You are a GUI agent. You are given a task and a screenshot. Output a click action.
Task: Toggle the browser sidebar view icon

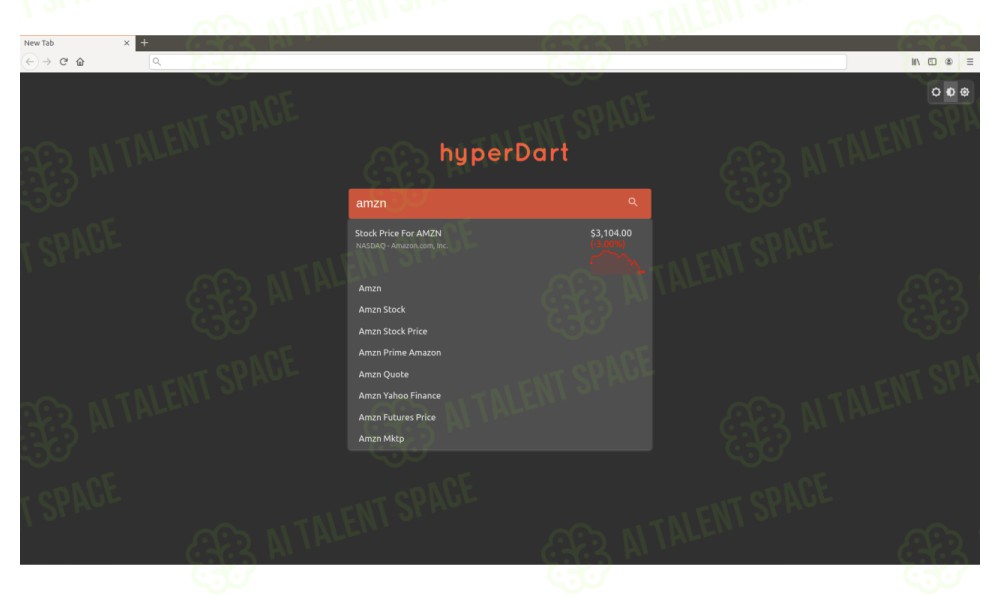pos(932,62)
